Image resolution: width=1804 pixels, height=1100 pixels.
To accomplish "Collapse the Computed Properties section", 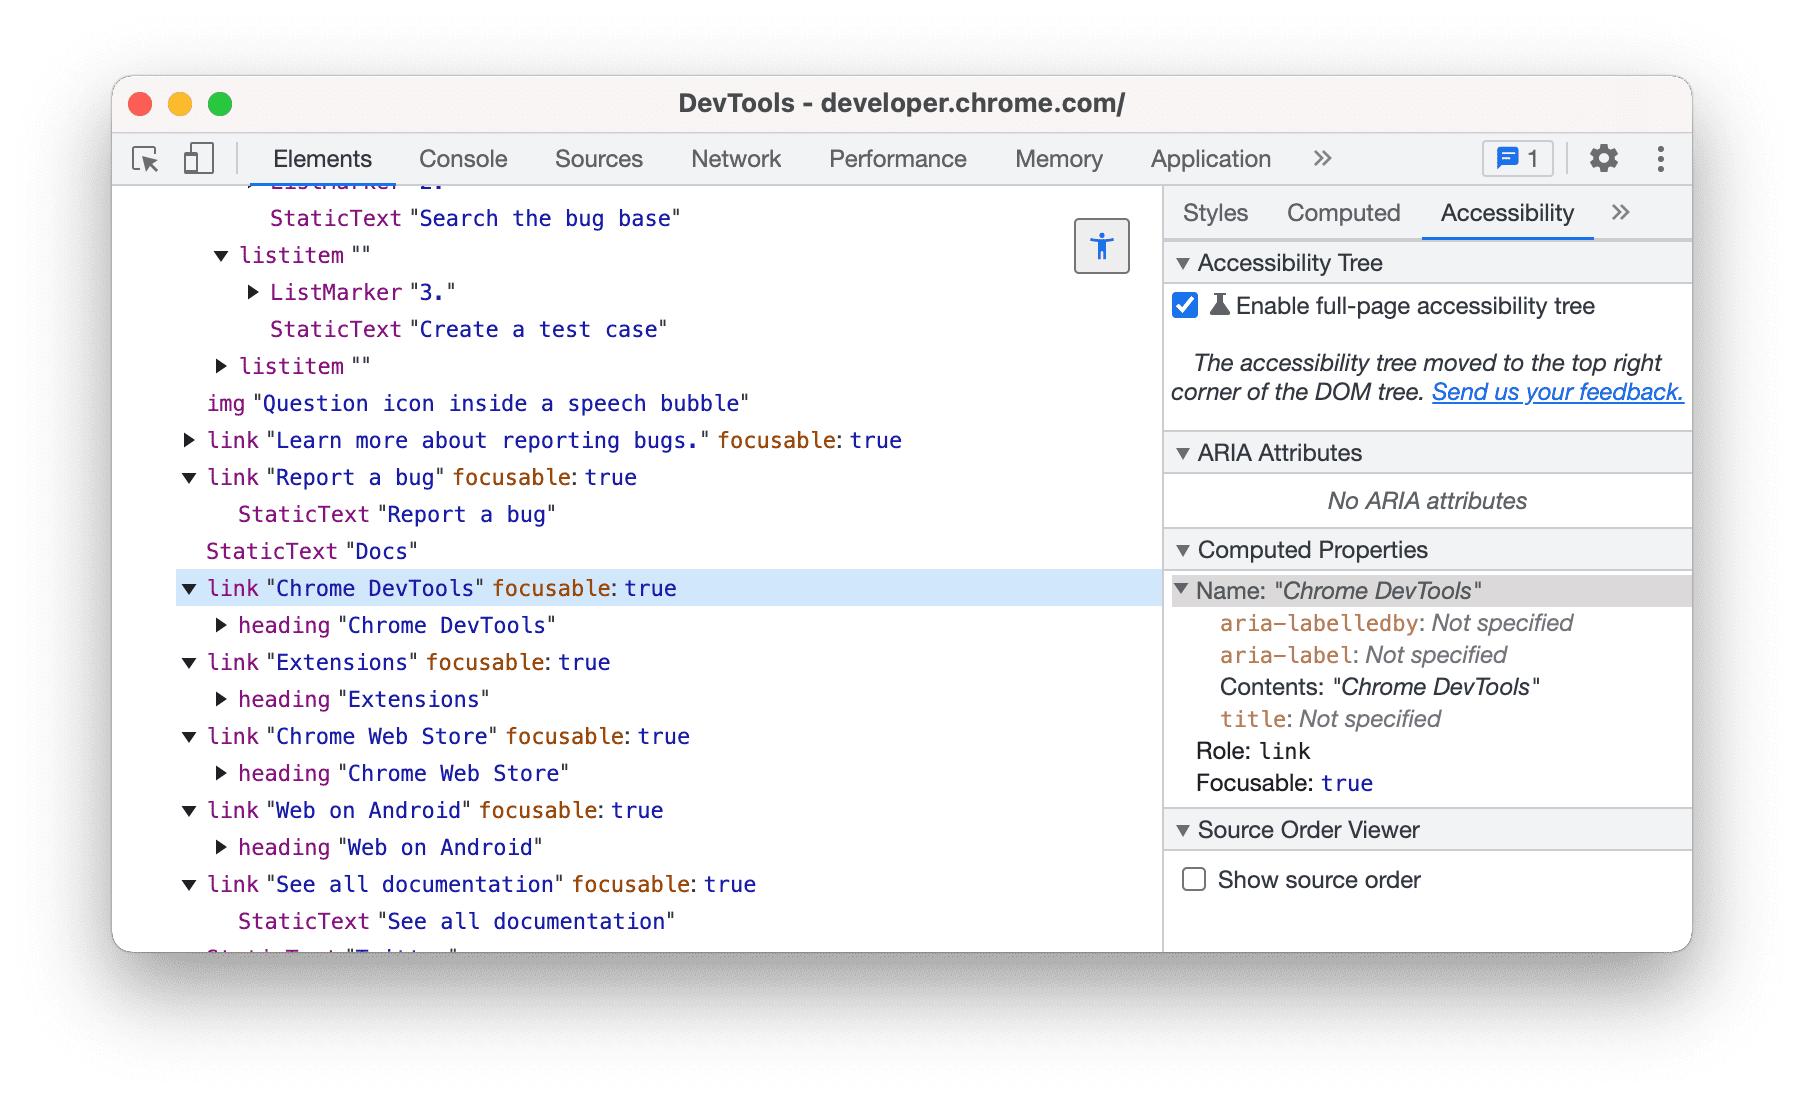I will (1184, 550).
